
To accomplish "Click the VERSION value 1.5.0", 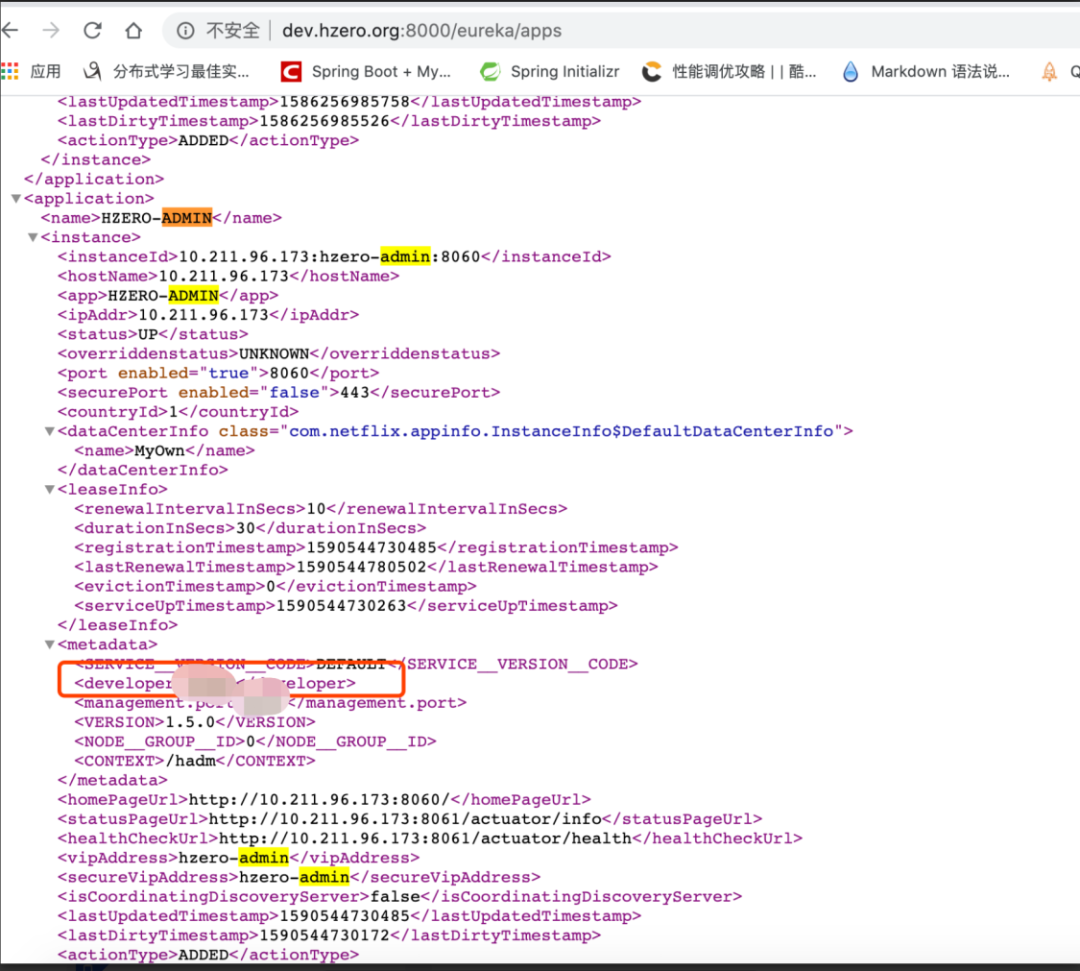I will pos(190,722).
